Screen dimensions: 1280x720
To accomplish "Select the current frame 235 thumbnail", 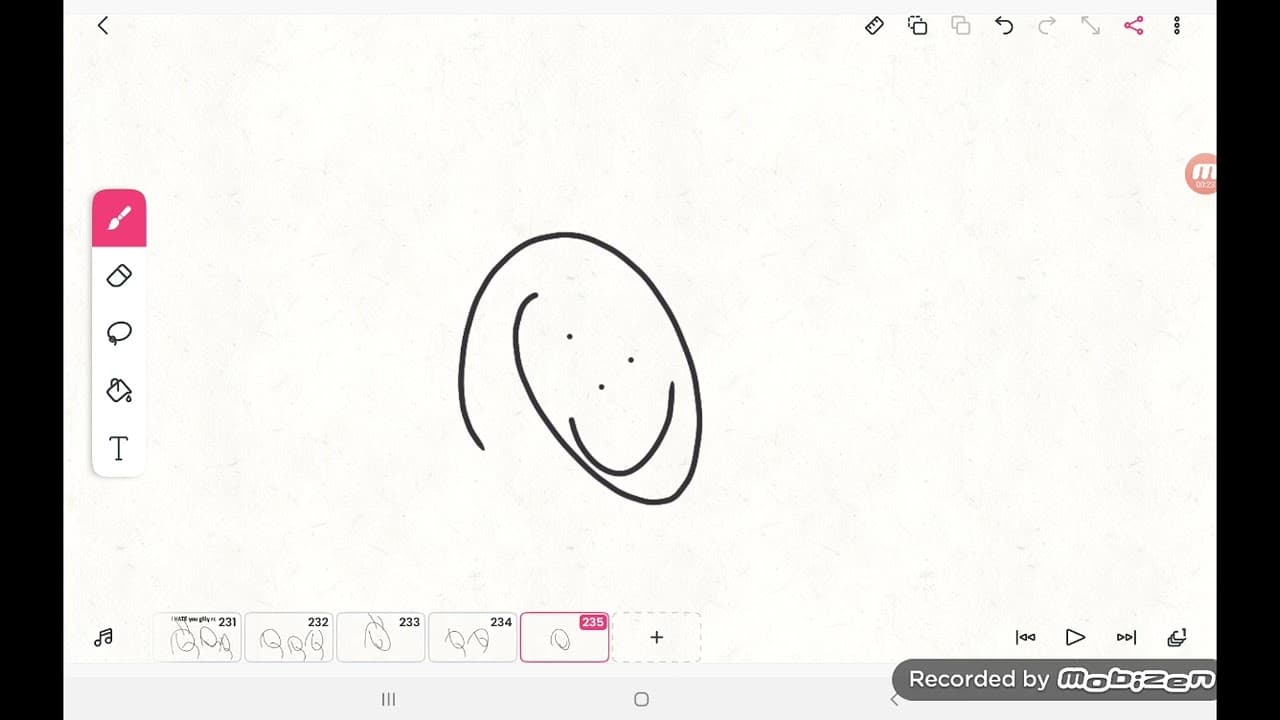I will (565, 637).
